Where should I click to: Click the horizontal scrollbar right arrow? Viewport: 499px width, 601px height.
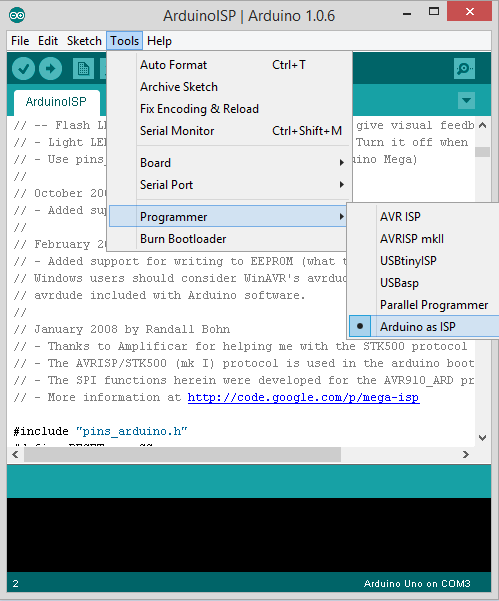tap(466, 455)
